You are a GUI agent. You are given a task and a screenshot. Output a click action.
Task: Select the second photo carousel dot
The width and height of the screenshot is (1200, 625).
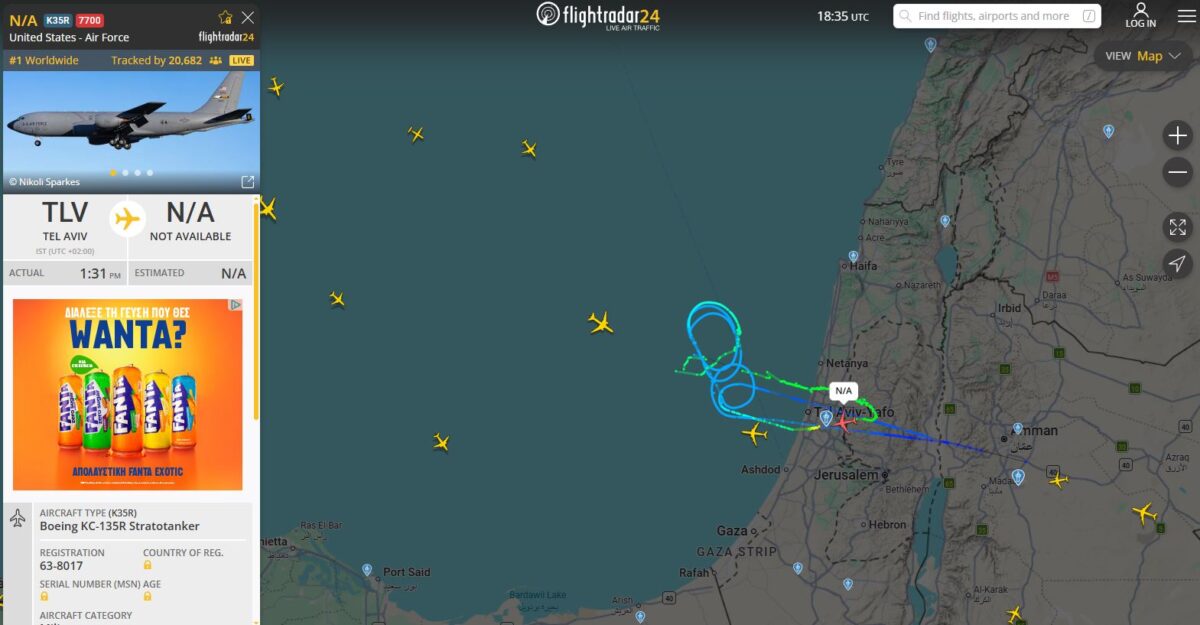[x=125, y=172]
